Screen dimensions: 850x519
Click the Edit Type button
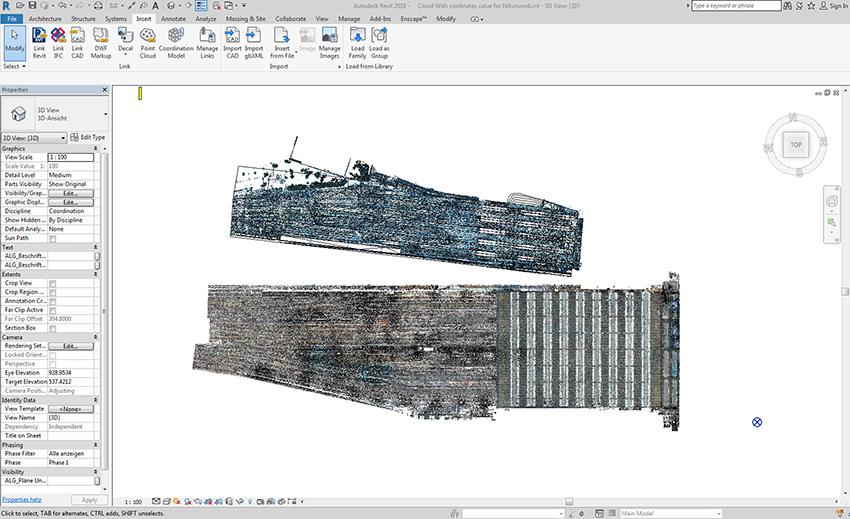pyautogui.click(x=88, y=137)
